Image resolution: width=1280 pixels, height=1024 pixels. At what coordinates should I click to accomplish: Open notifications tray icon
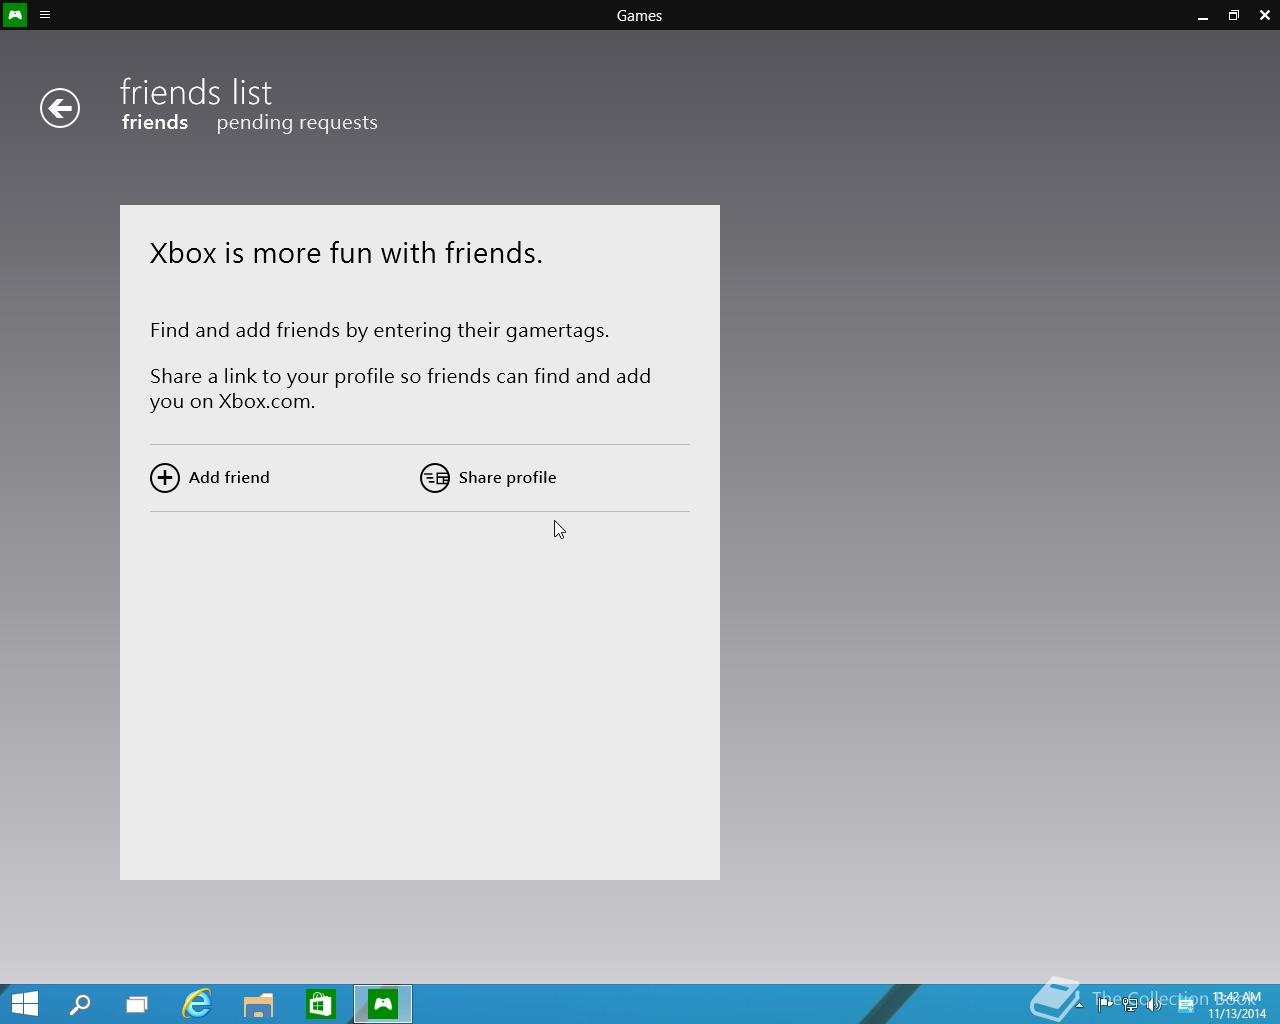point(1186,1005)
